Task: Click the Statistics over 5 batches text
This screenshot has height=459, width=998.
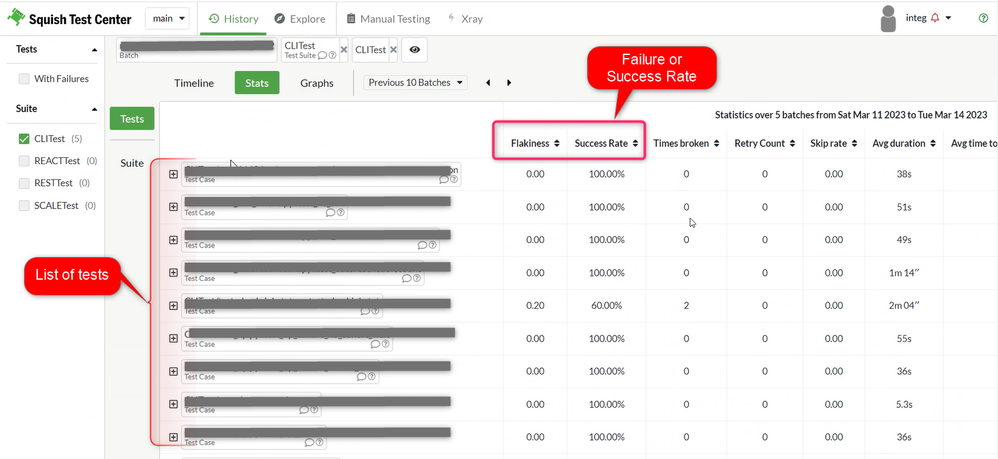Action: [851, 115]
